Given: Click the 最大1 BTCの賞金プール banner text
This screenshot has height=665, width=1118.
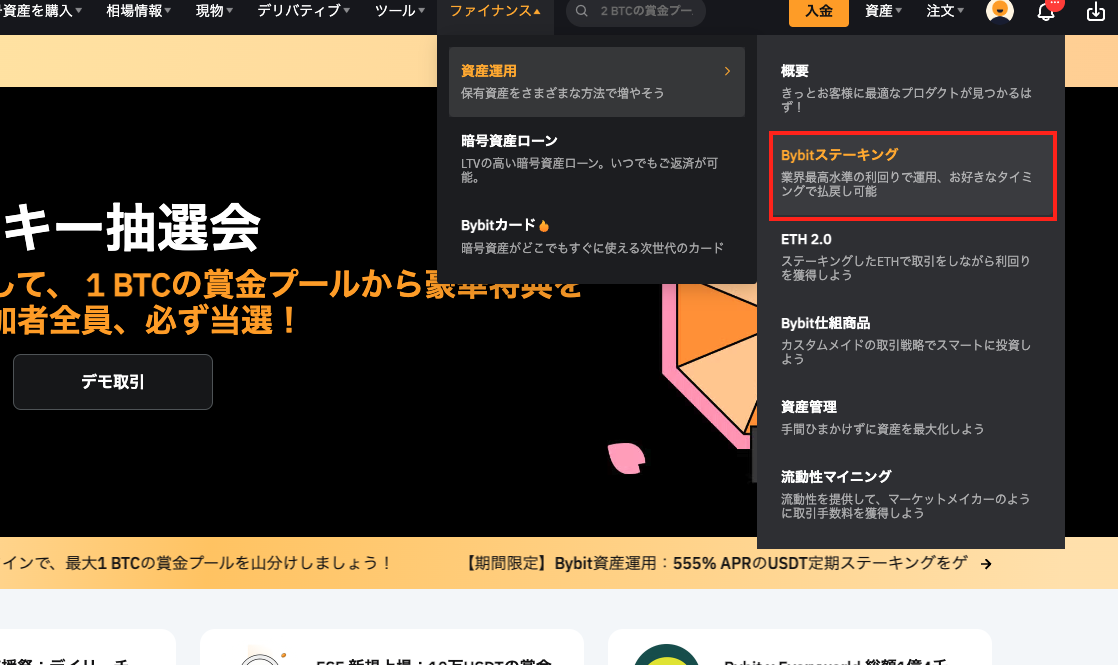Looking at the screenshot, I should click(196, 563).
